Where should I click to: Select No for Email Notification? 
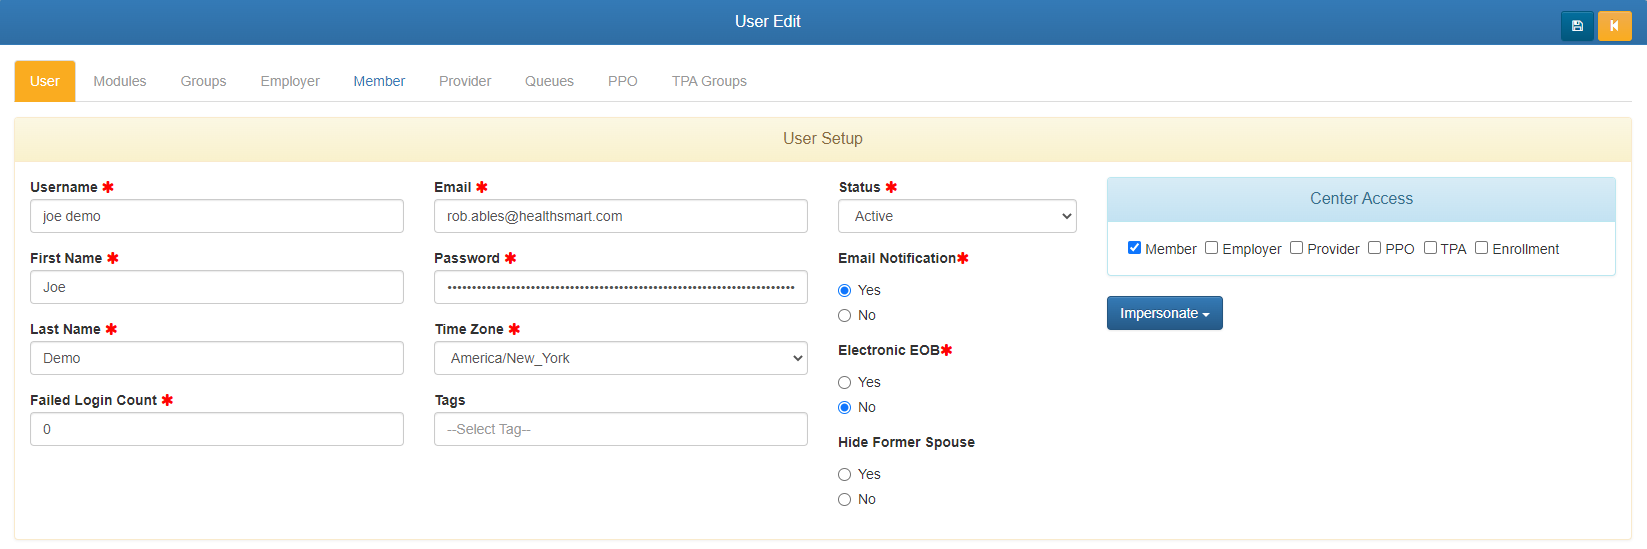(845, 316)
